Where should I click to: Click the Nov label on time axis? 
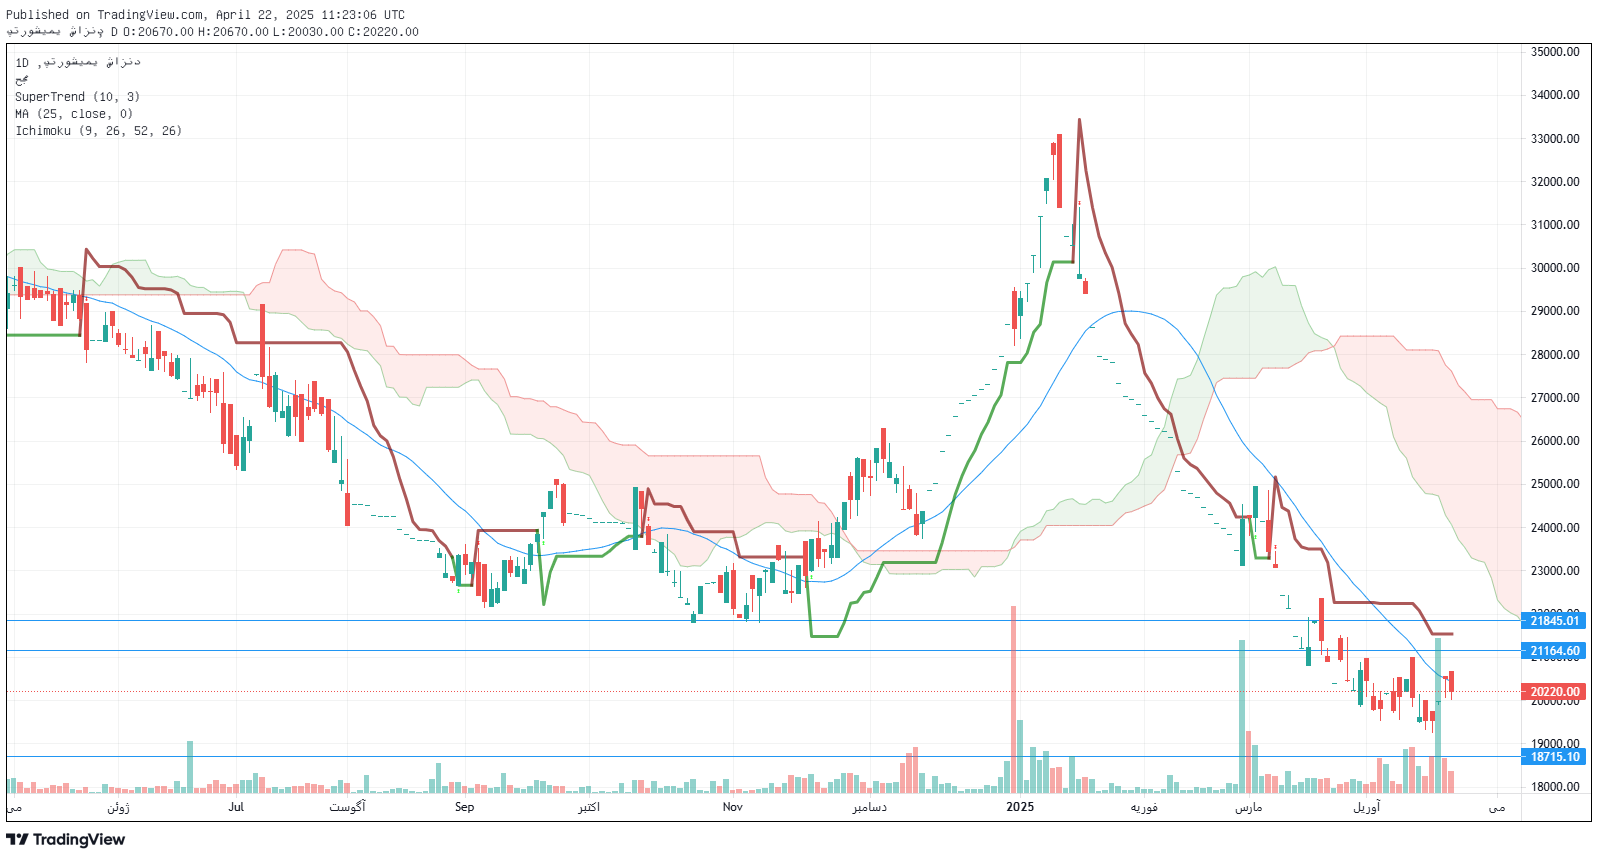coord(733,807)
